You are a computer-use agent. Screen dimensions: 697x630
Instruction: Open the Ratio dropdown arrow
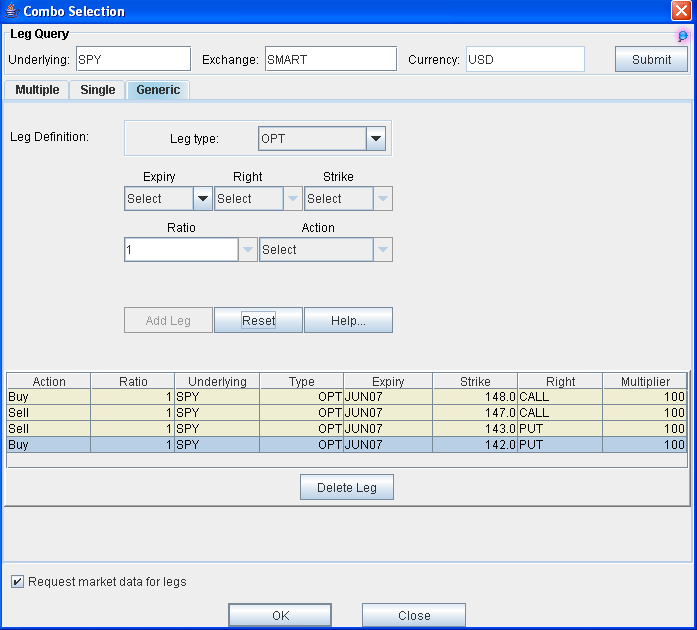(248, 250)
